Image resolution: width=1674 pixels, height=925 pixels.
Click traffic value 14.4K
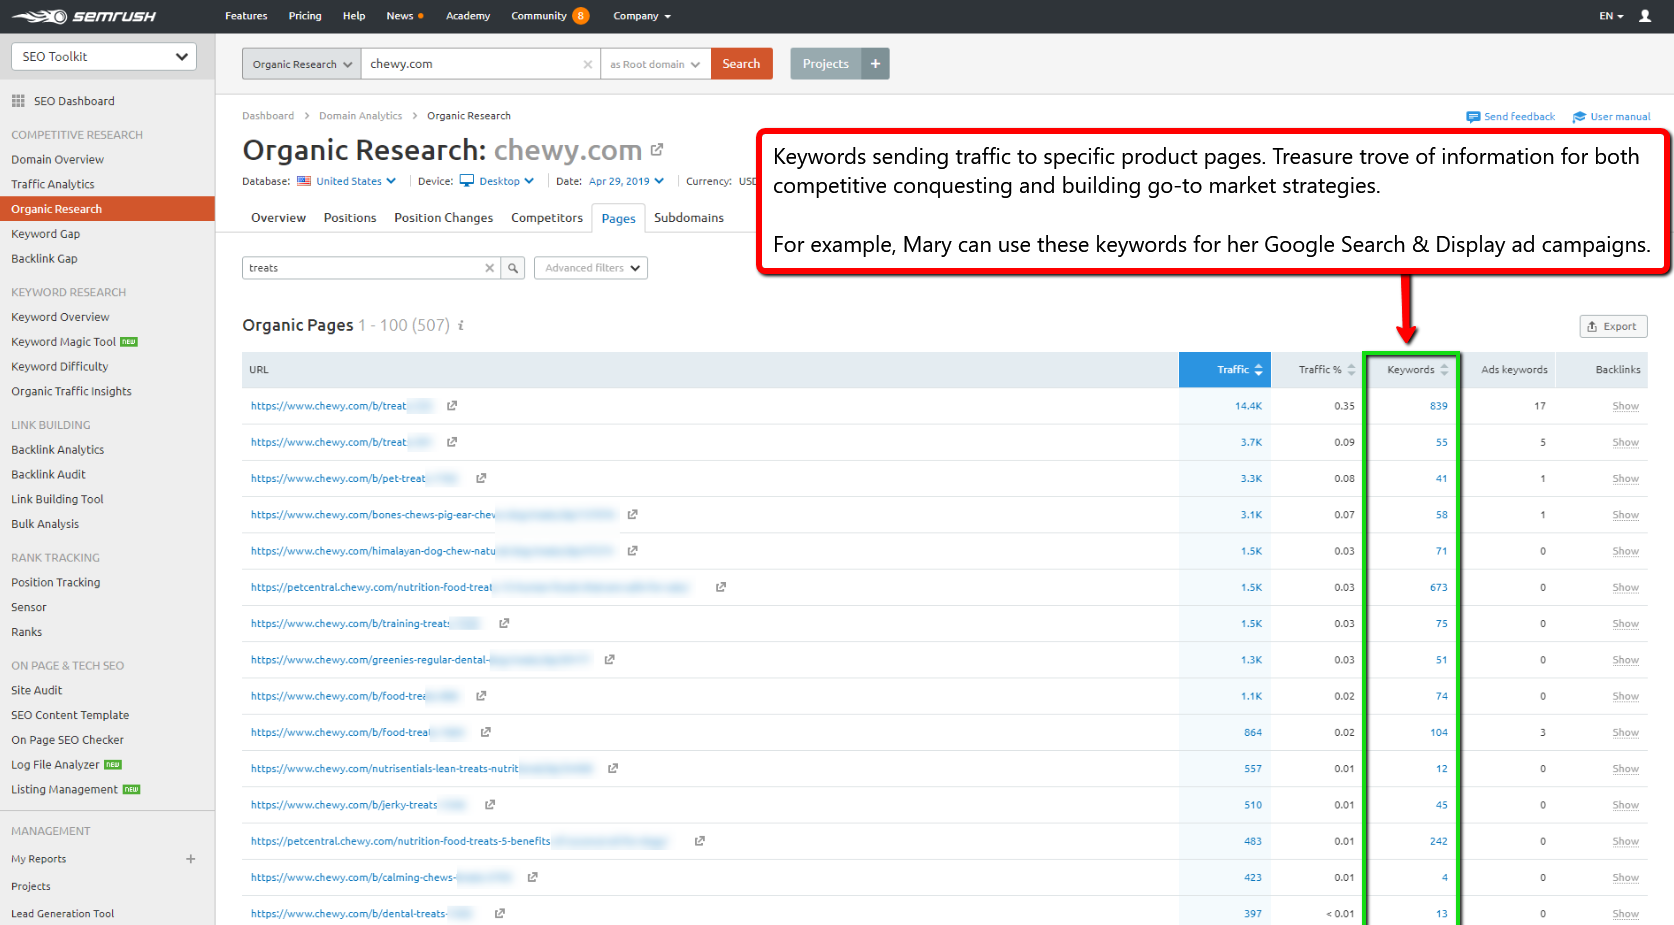(x=1248, y=406)
